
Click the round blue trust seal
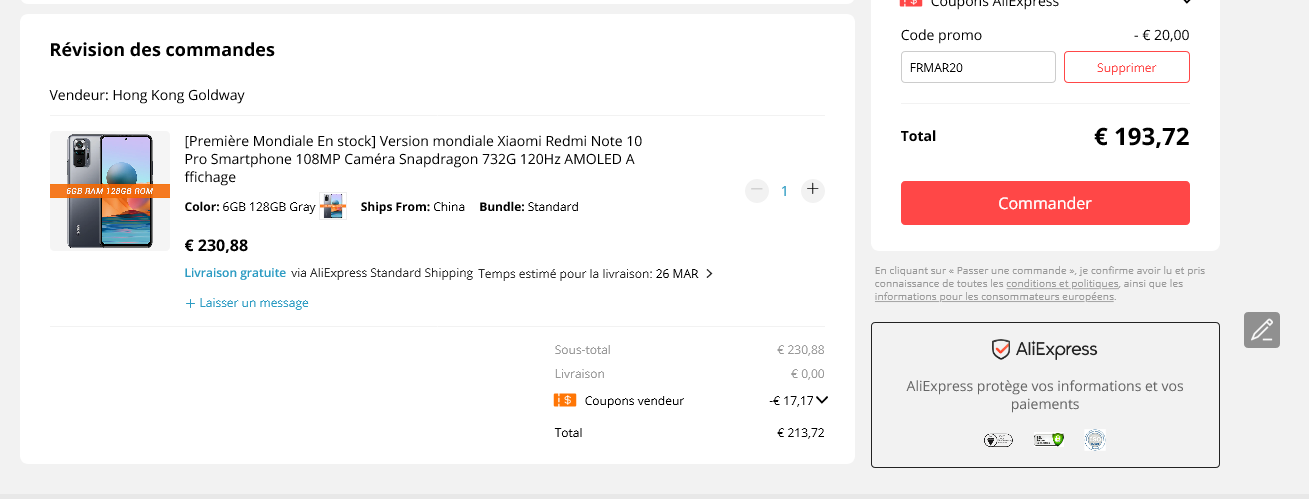click(1094, 440)
